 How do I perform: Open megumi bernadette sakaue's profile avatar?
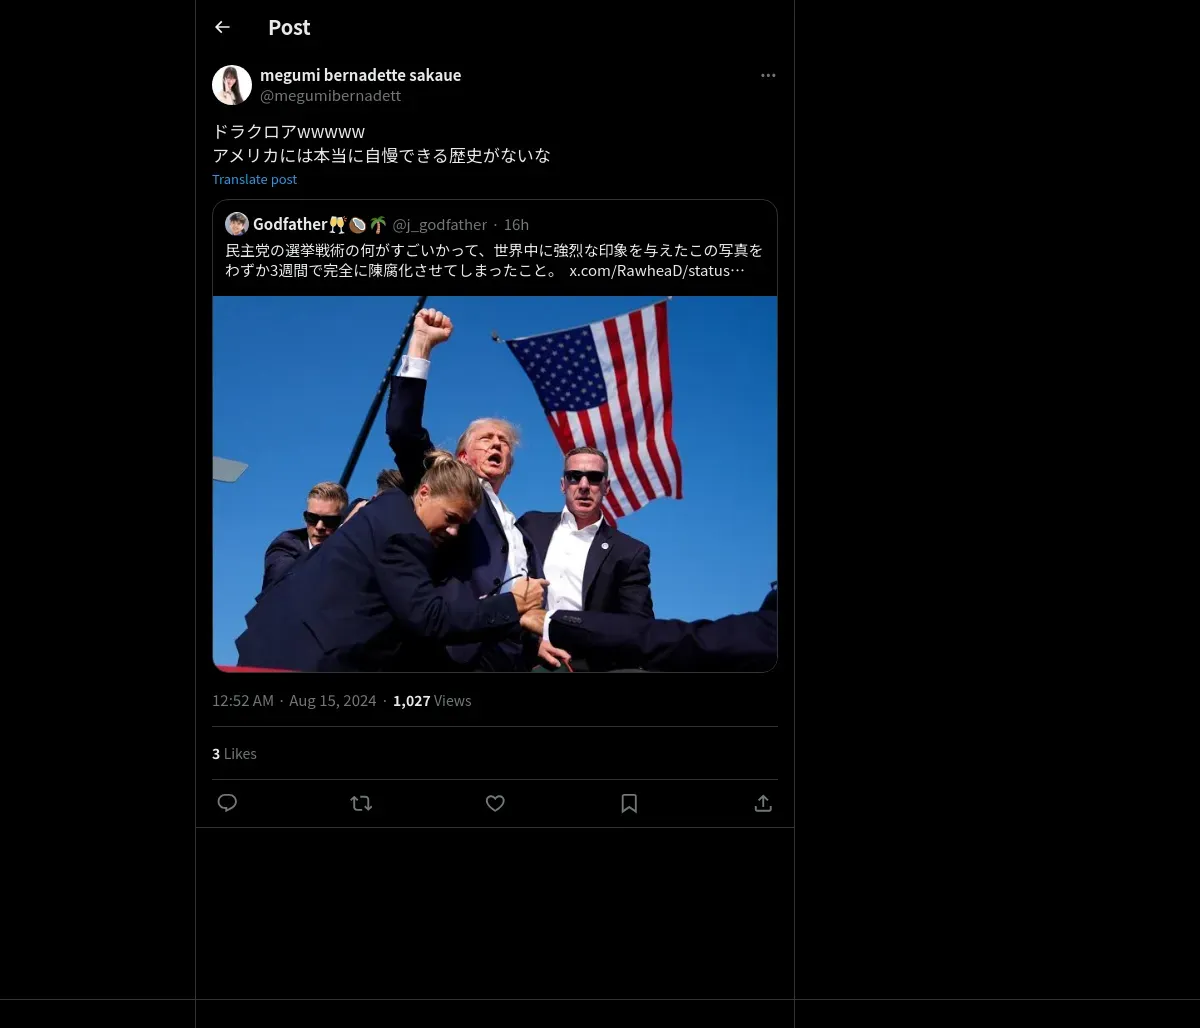point(232,85)
